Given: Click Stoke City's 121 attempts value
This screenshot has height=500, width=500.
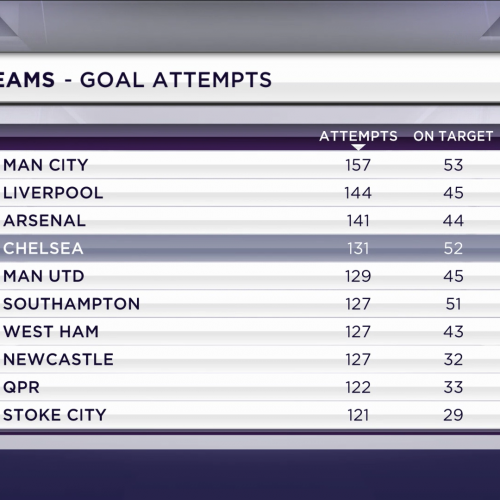Looking at the screenshot, I should click(358, 415).
